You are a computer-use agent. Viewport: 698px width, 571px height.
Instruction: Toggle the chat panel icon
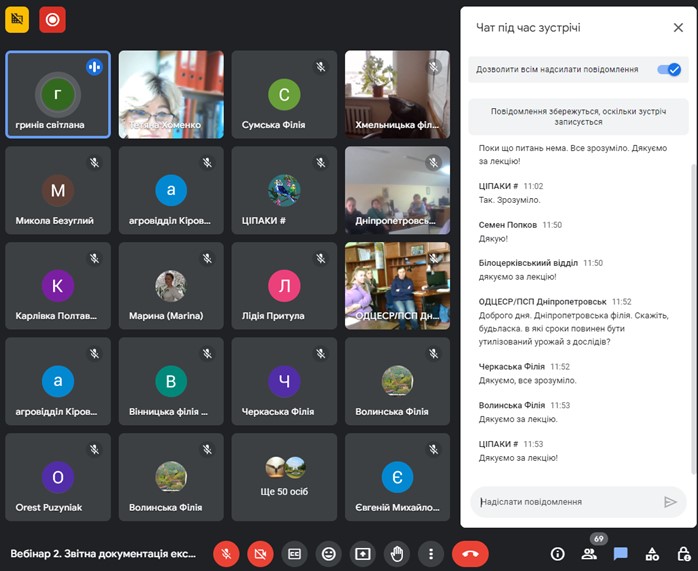tap(620, 553)
